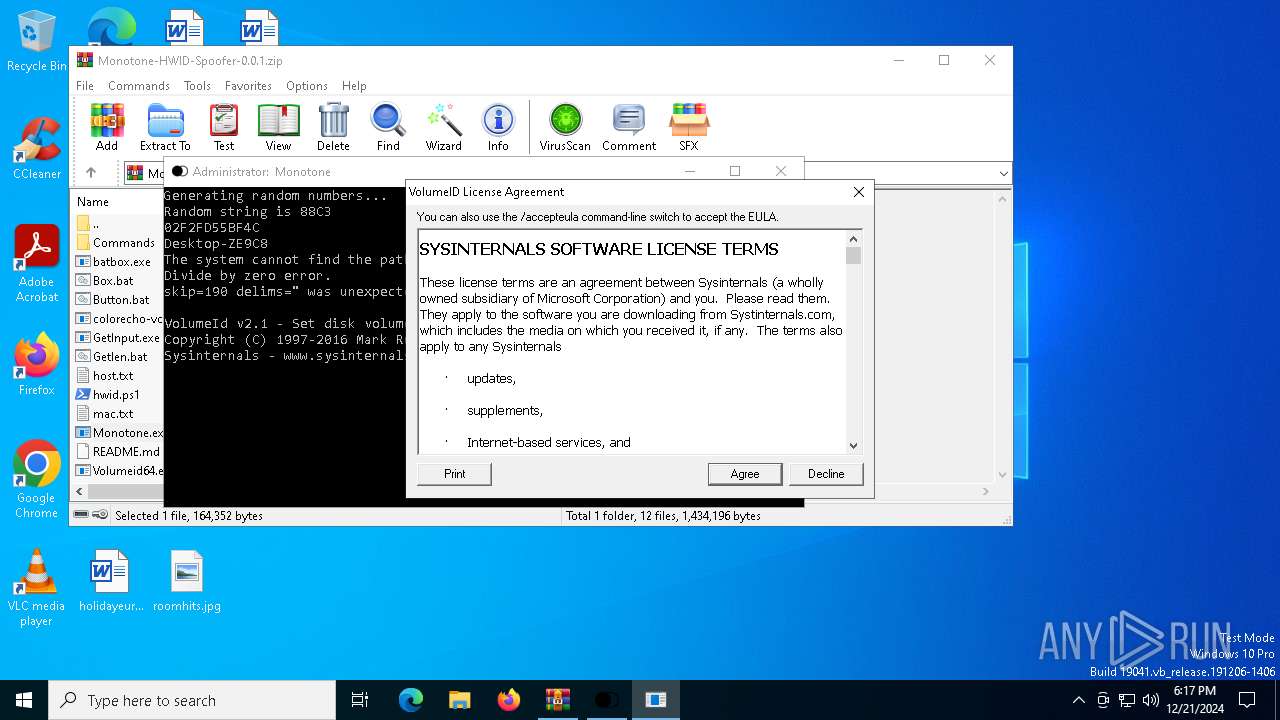Click the Windows Start button

pos(24,700)
